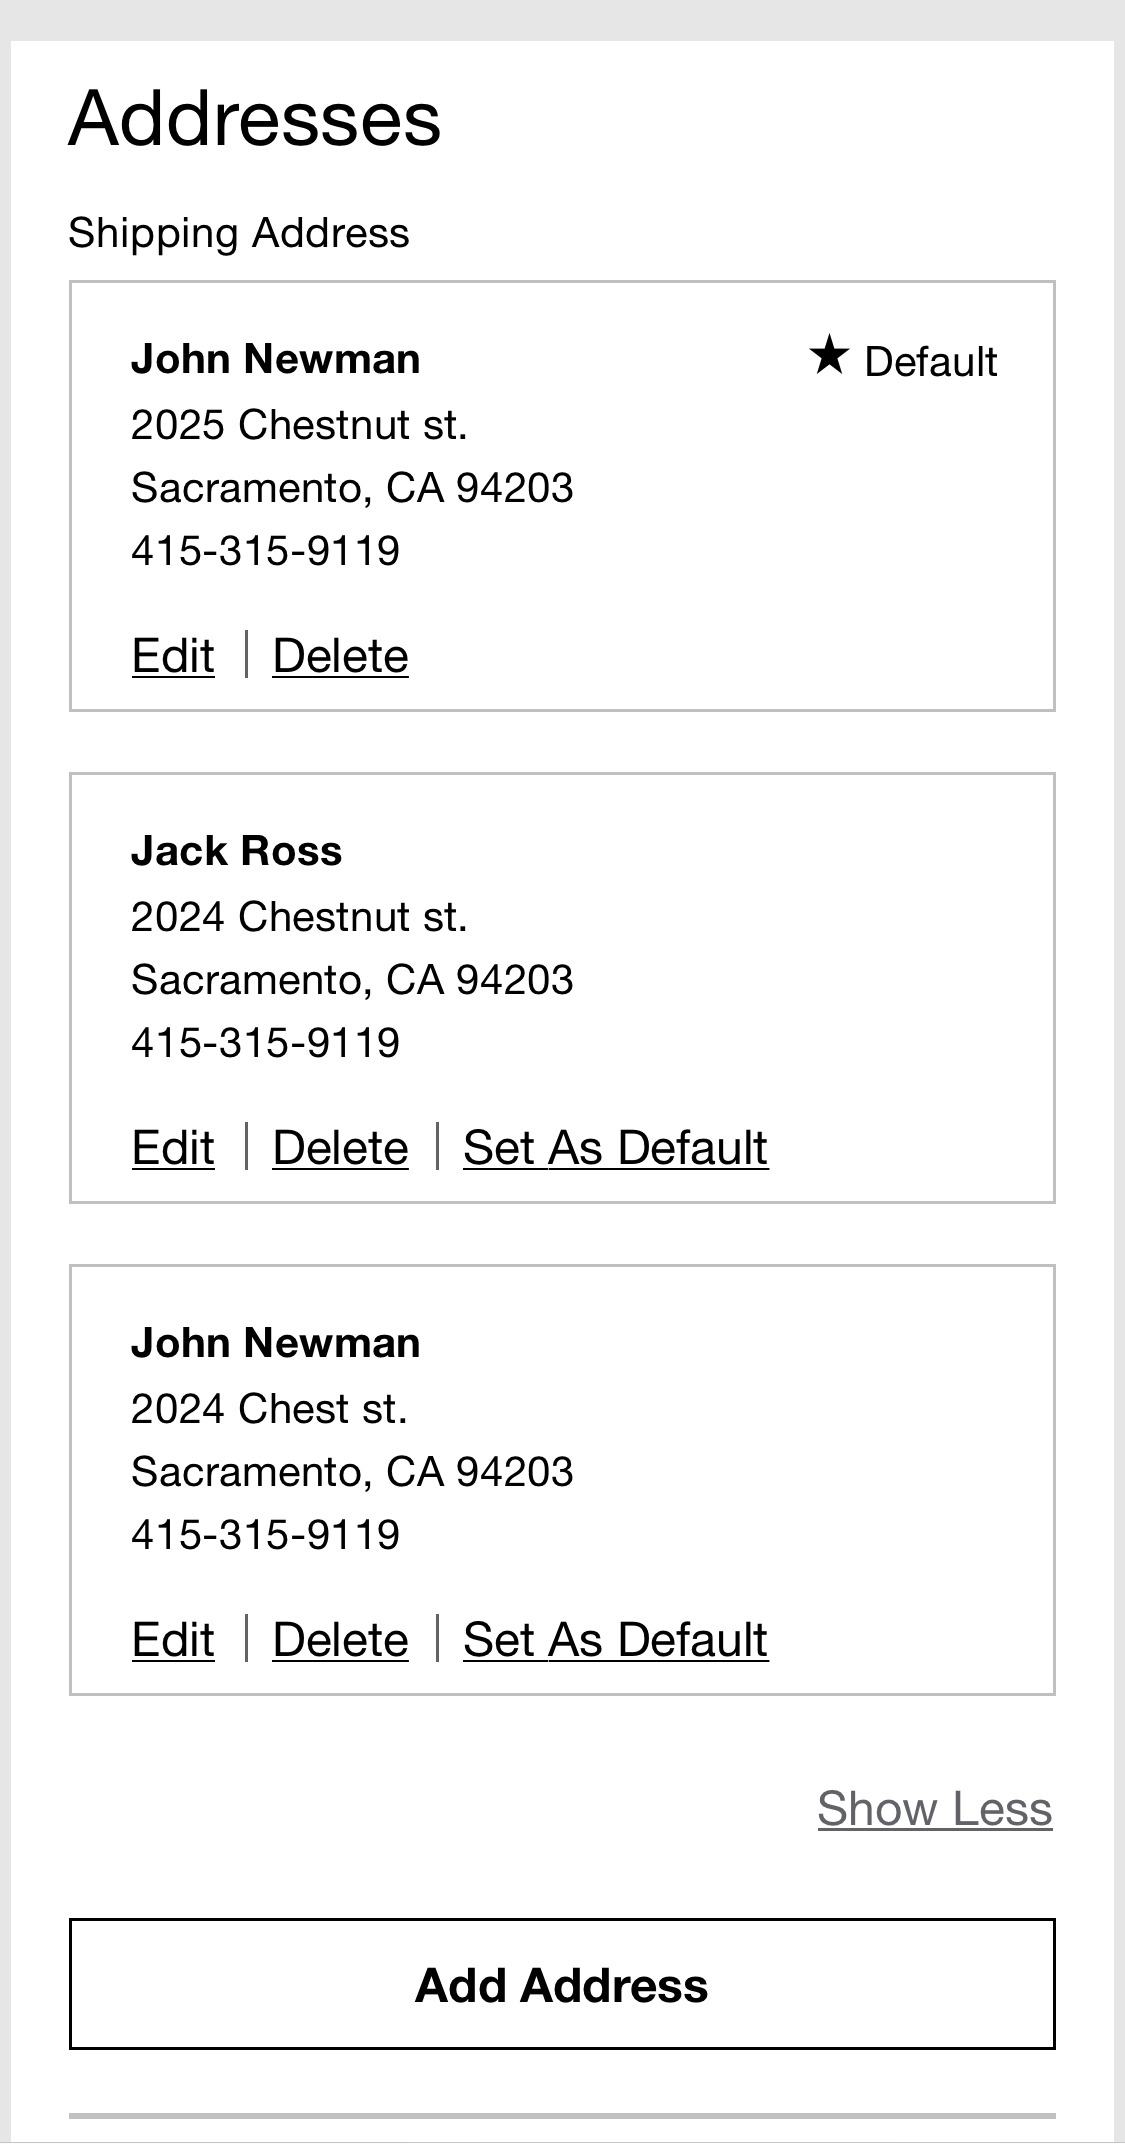1125x2144 pixels.
Task: Edit Jack Ross's address
Action: click(x=171, y=1147)
